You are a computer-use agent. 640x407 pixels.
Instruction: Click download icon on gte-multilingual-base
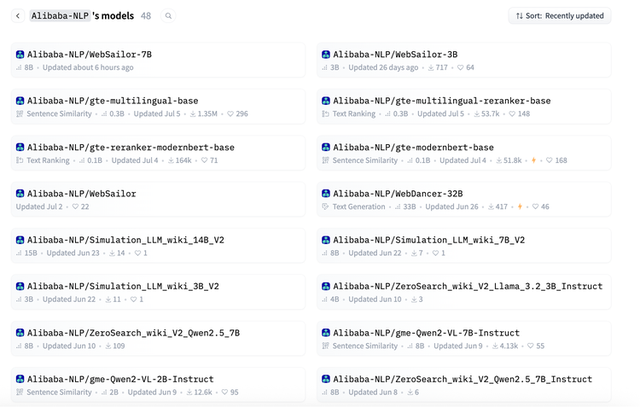(x=193, y=114)
